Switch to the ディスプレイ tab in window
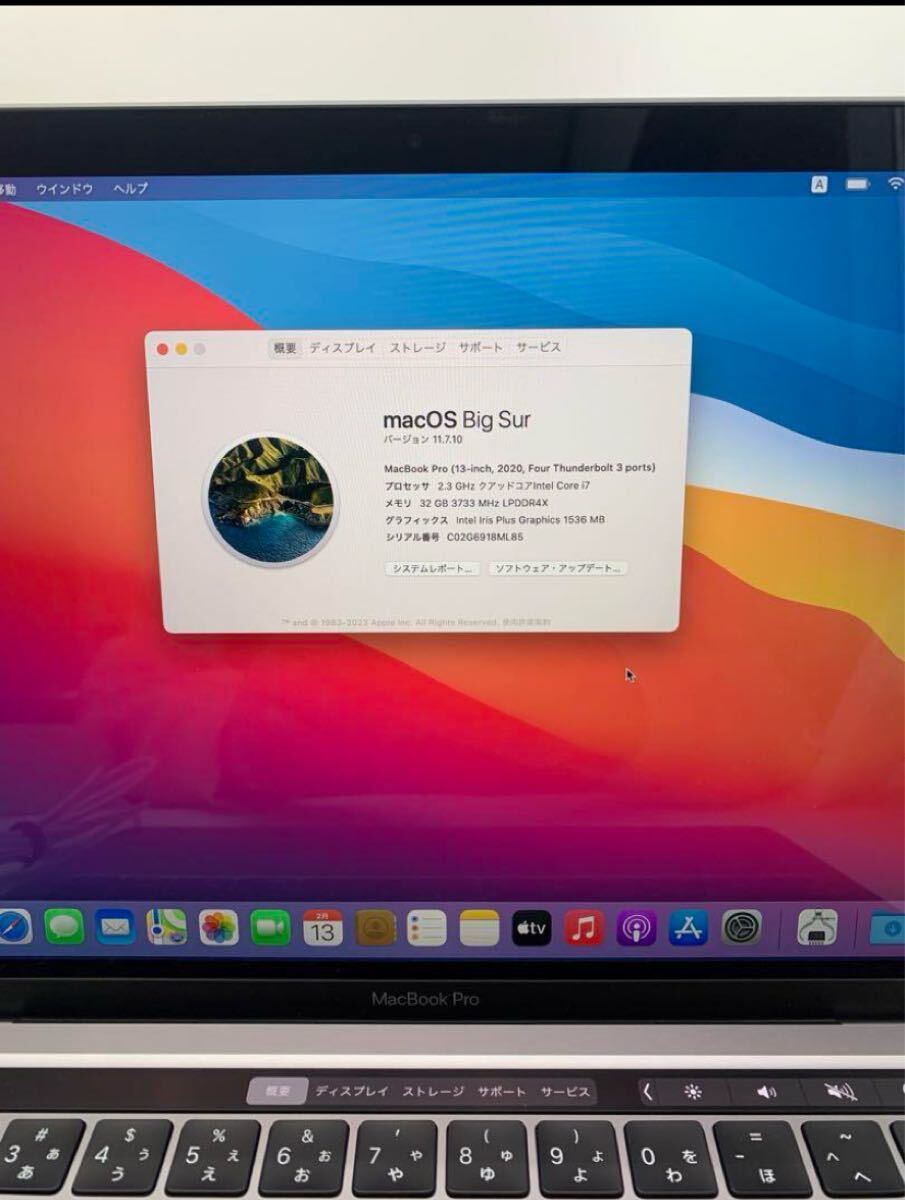Image resolution: width=905 pixels, height=1200 pixels. click(x=342, y=348)
